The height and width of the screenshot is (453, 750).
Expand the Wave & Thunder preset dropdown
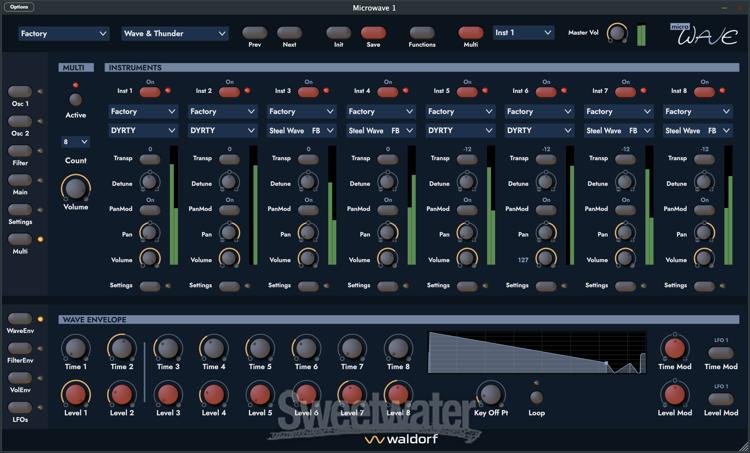coord(175,33)
